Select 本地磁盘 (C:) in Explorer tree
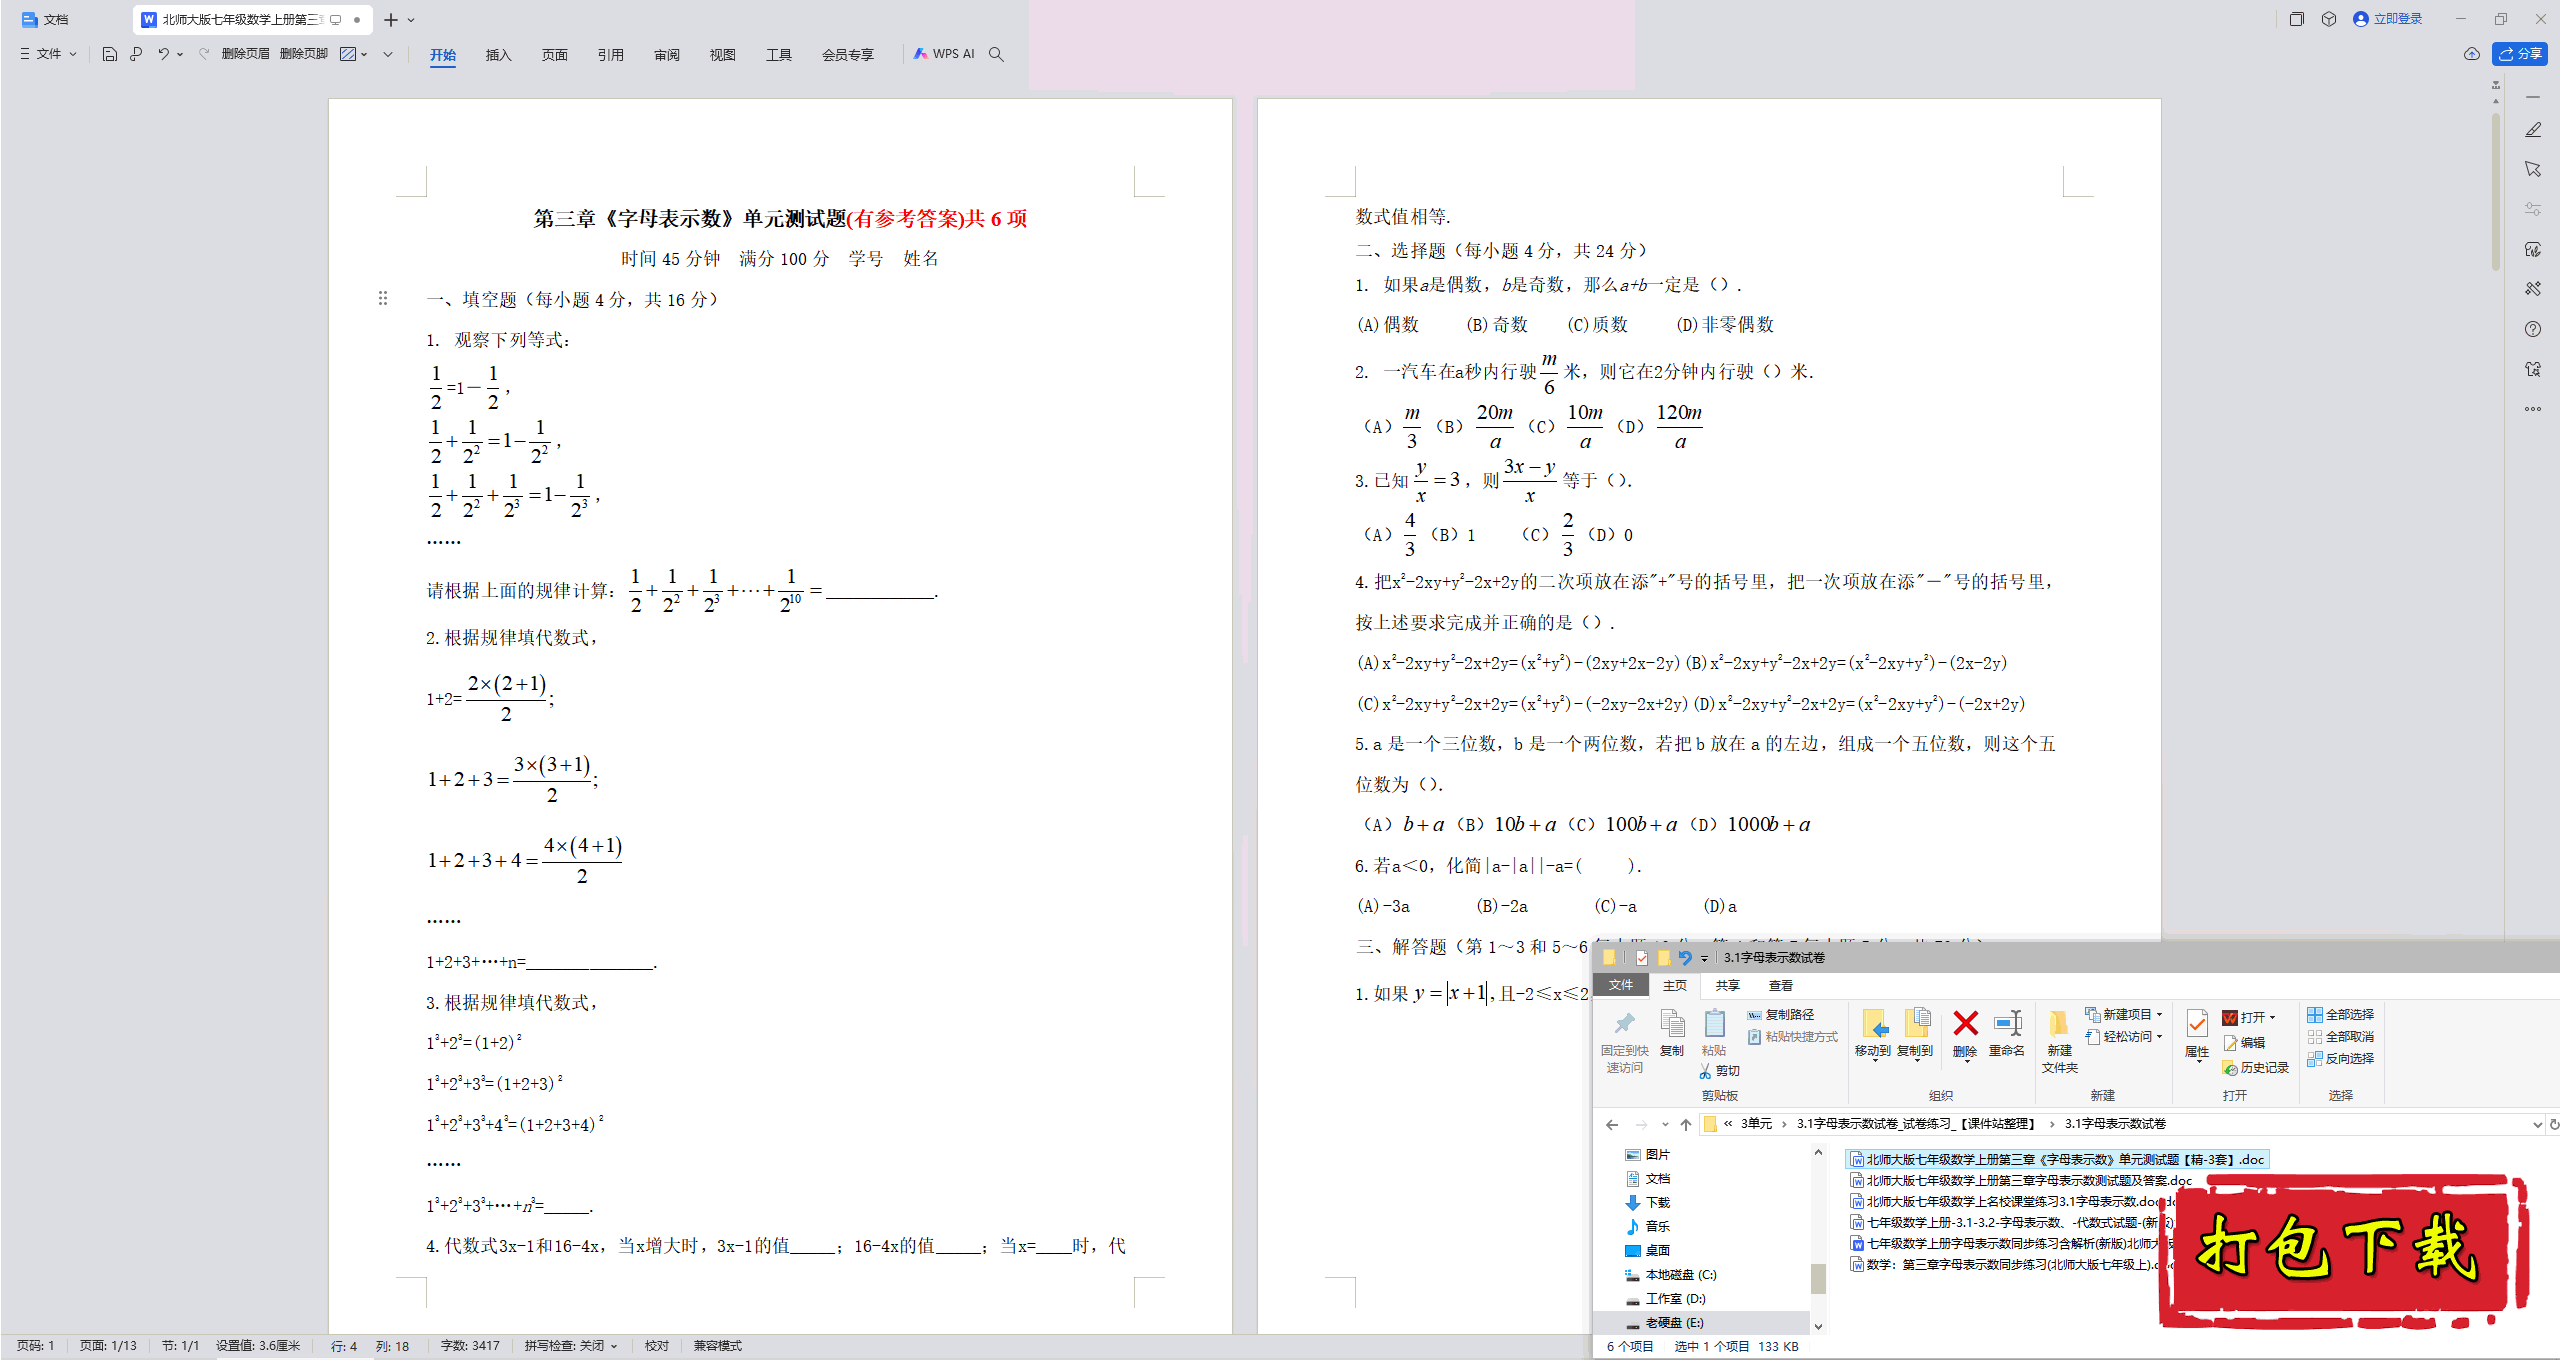 point(1671,1275)
